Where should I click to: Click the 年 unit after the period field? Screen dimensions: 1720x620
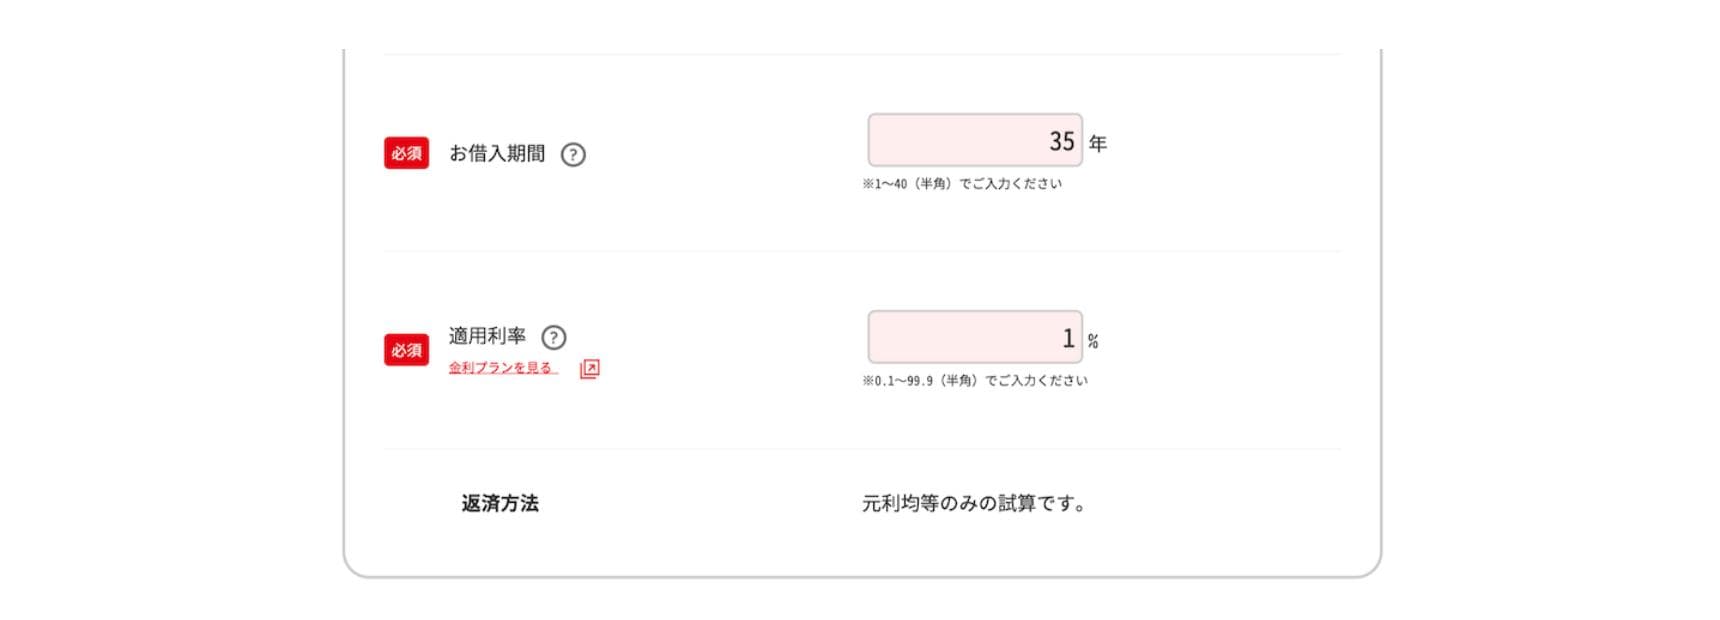click(1098, 144)
